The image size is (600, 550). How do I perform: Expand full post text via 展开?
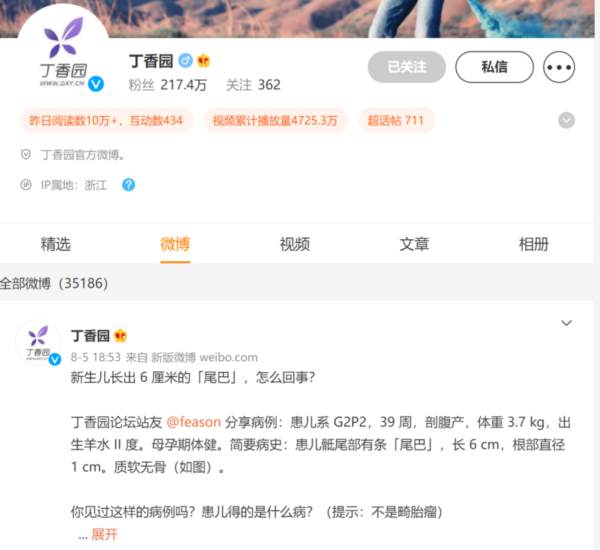(x=104, y=534)
